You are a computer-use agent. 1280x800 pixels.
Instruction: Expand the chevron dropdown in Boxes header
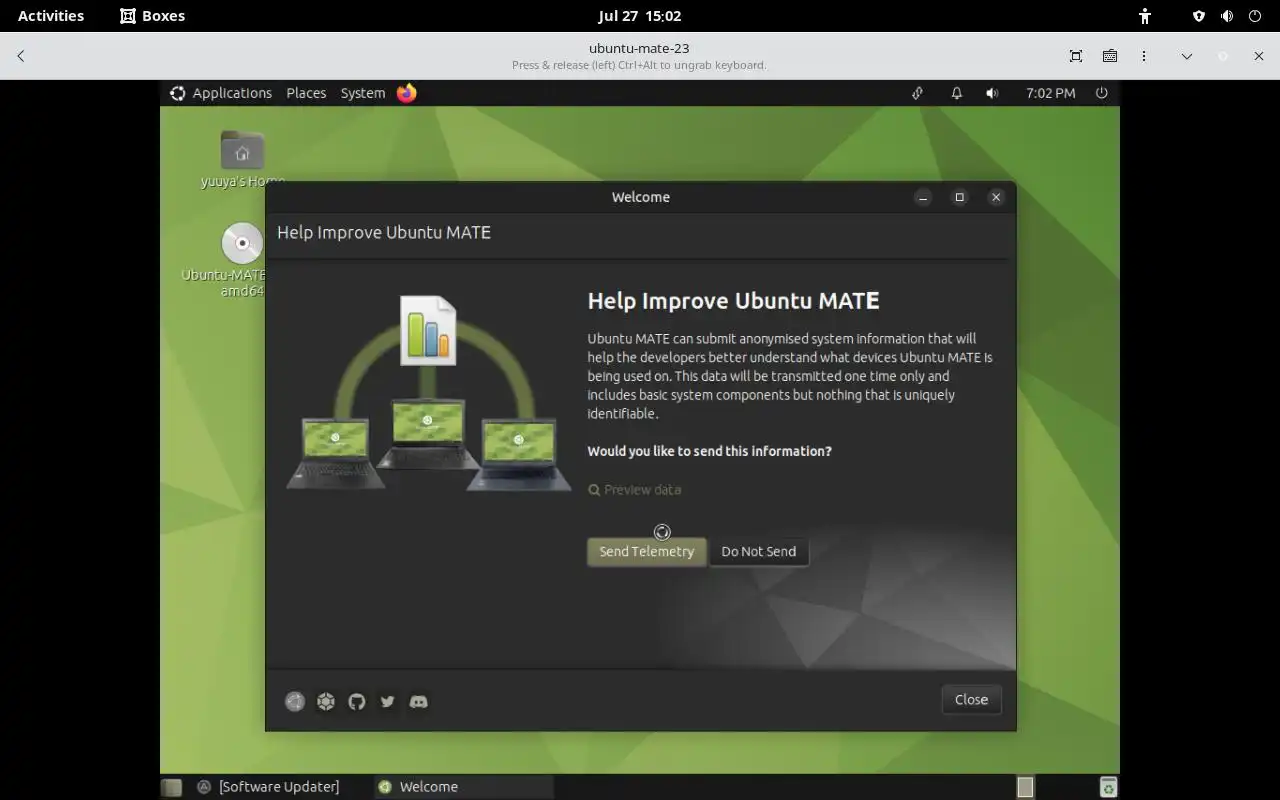1187,56
